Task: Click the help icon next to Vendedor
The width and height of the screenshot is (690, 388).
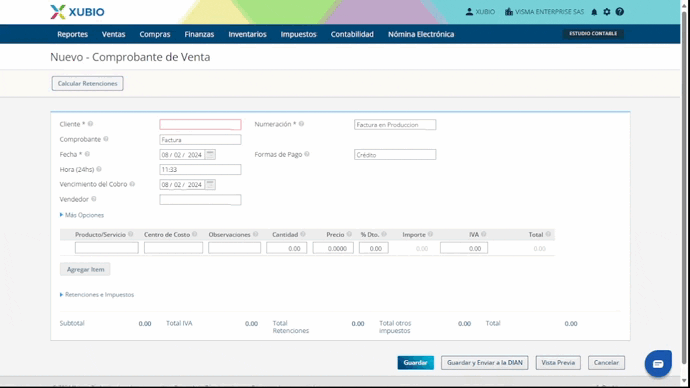Action: [x=94, y=199]
